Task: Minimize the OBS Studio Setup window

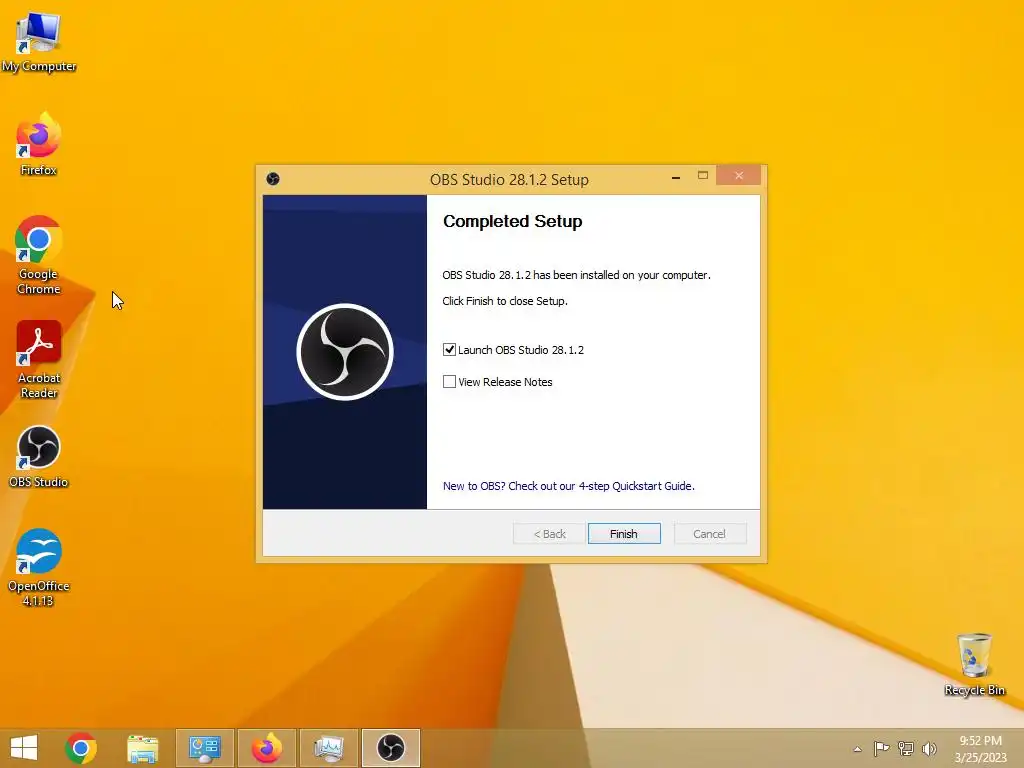Action: (676, 176)
